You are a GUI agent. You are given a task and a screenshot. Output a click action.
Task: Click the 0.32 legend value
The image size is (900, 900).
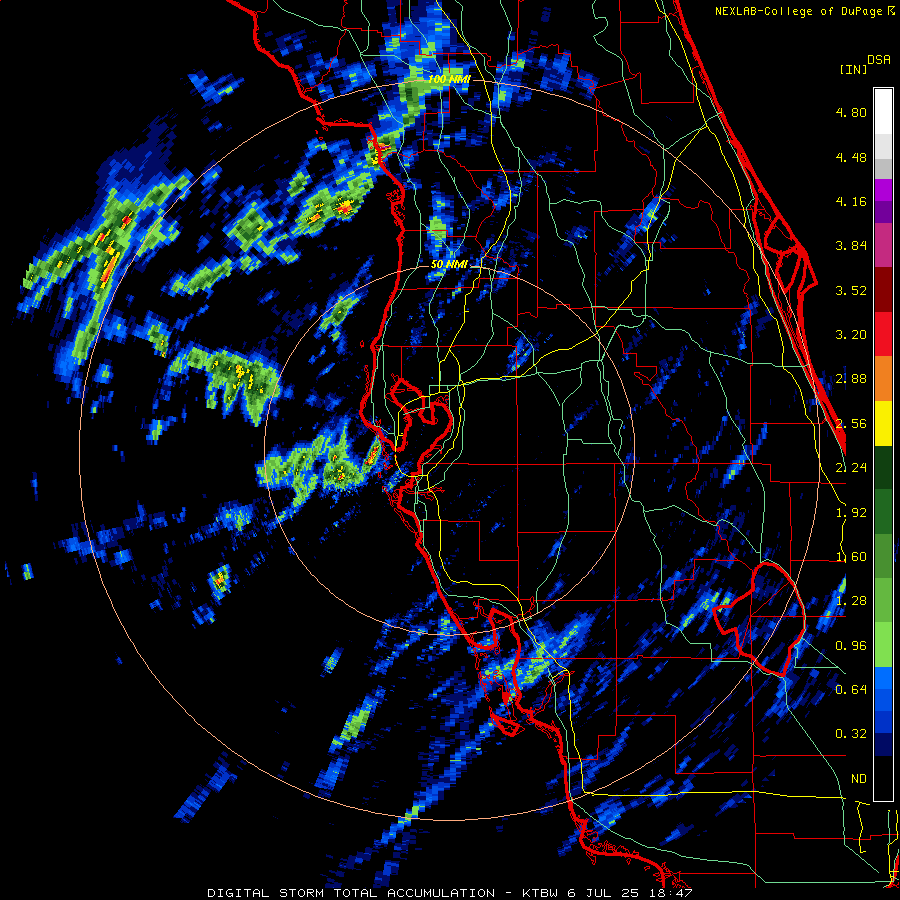pos(851,734)
